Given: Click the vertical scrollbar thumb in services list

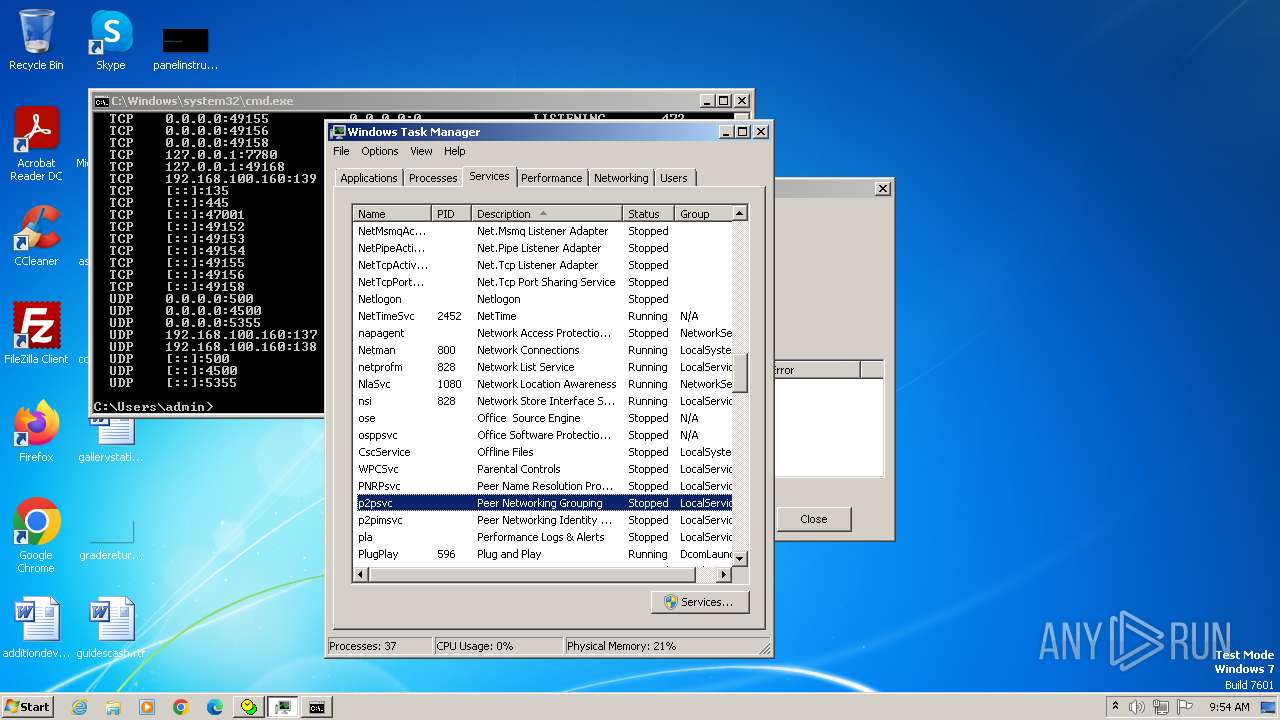Looking at the screenshot, I should coord(740,373).
